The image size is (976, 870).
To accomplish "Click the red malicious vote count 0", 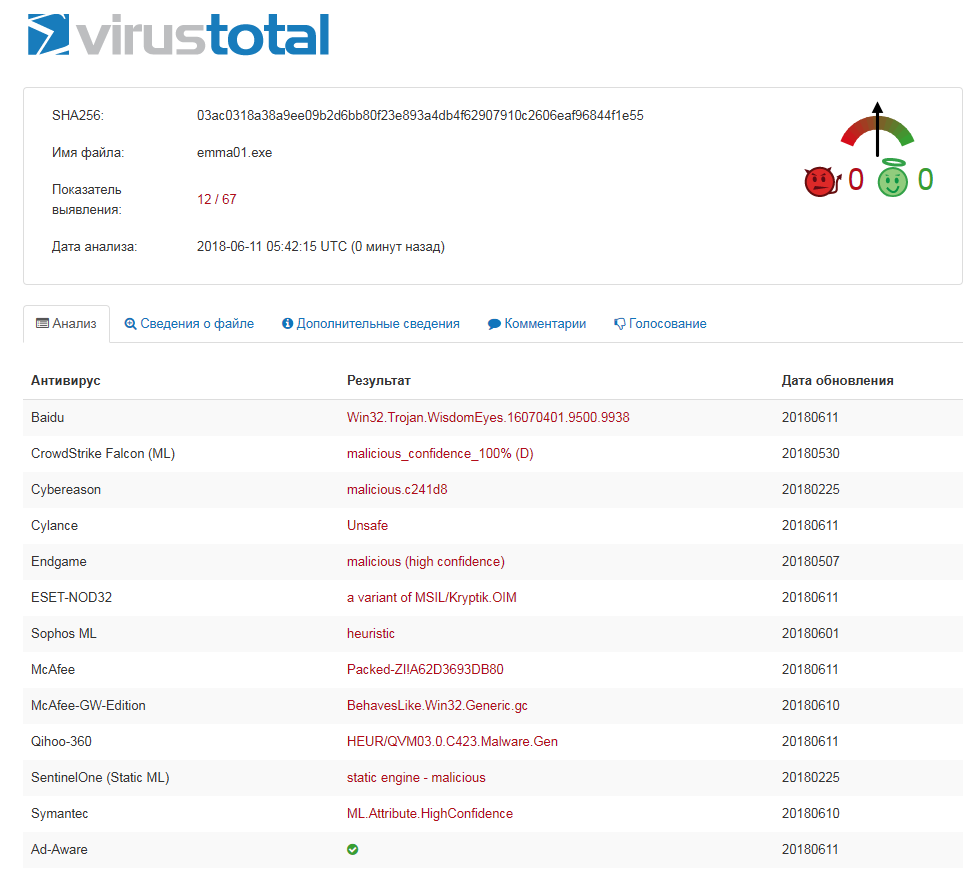I will click(x=856, y=180).
